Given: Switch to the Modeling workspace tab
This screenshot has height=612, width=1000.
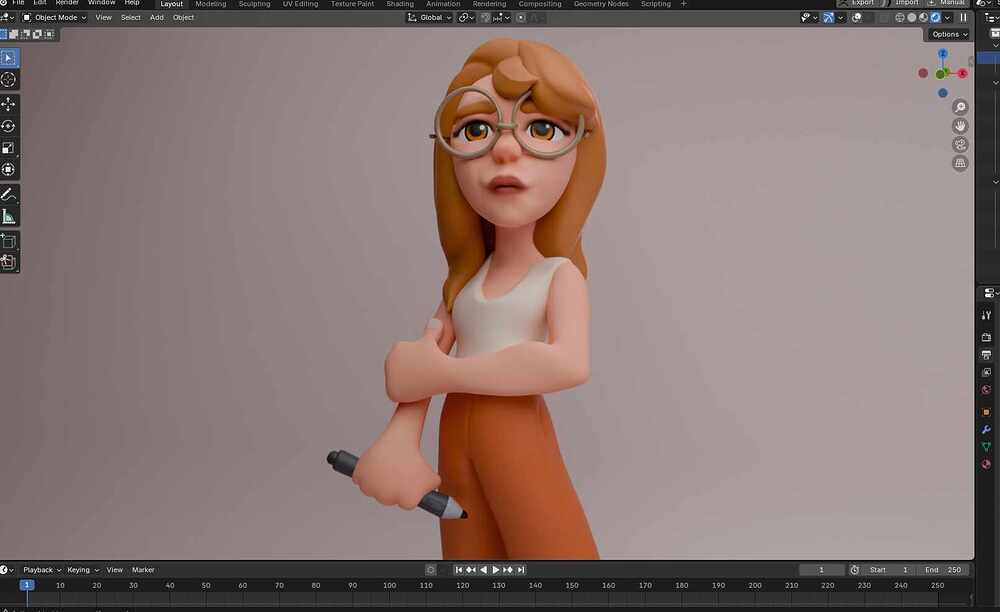Looking at the screenshot, I should [x=210, y=4].
